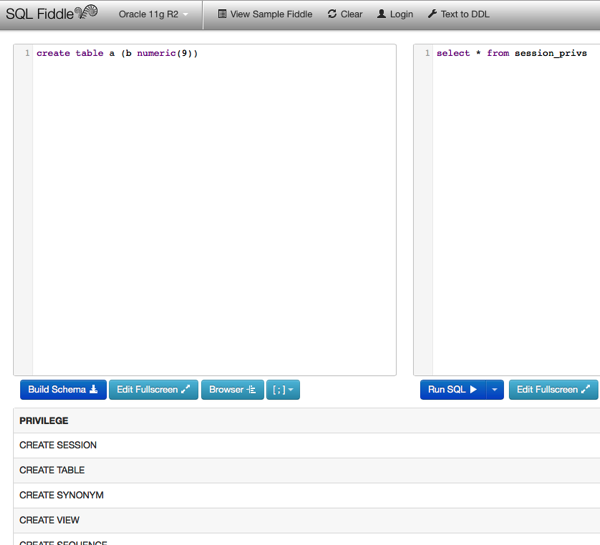Image resolution: width=600 pixels, height=545 pixels.
Task: Open the query terminator [ ; ] dropdown
Action: (x=283, y=390)
